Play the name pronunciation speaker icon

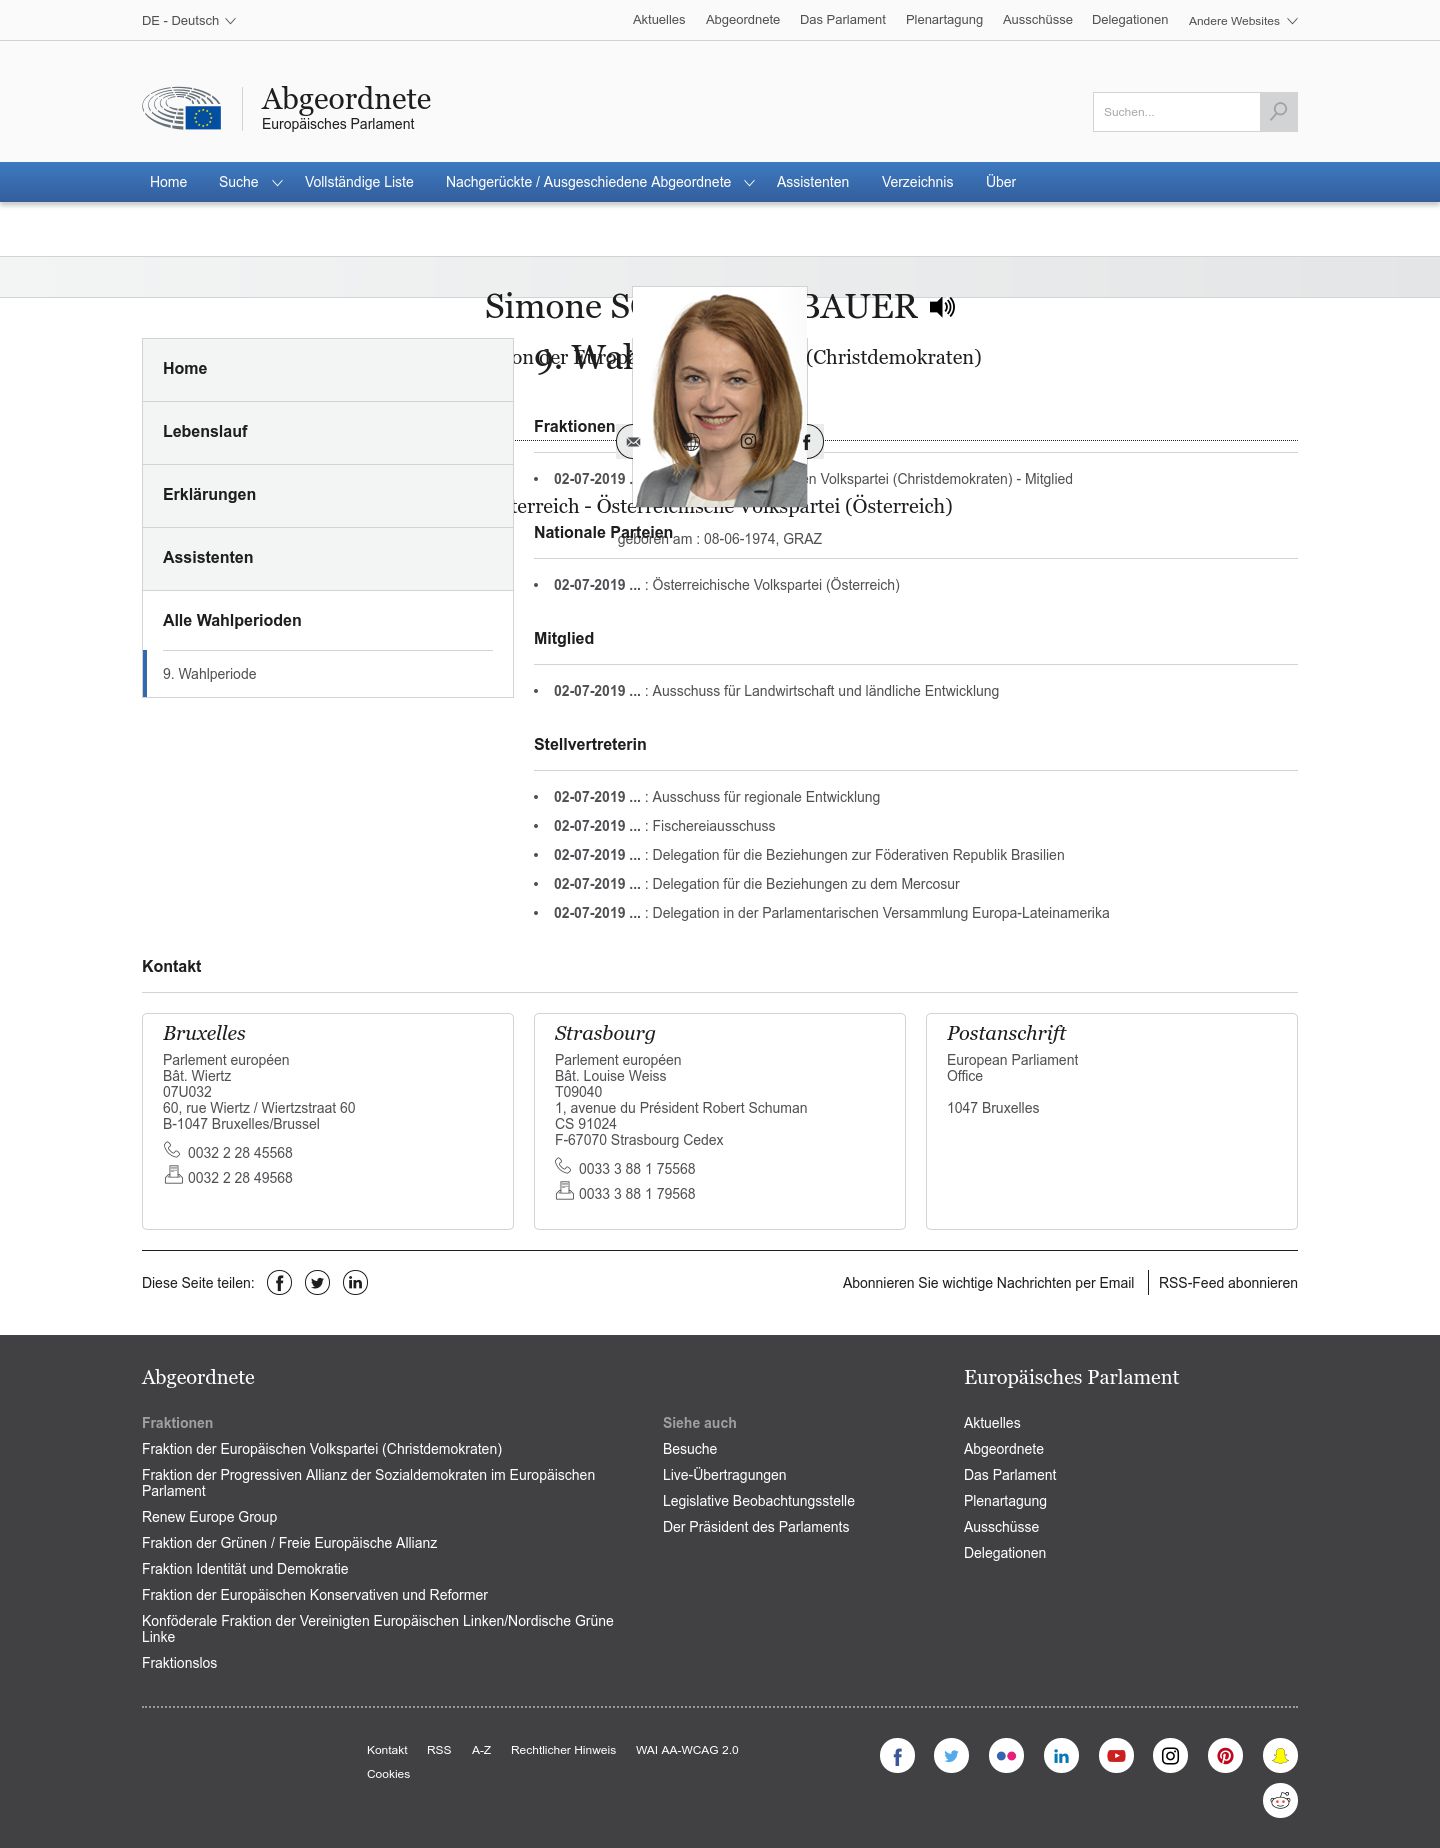942,307
